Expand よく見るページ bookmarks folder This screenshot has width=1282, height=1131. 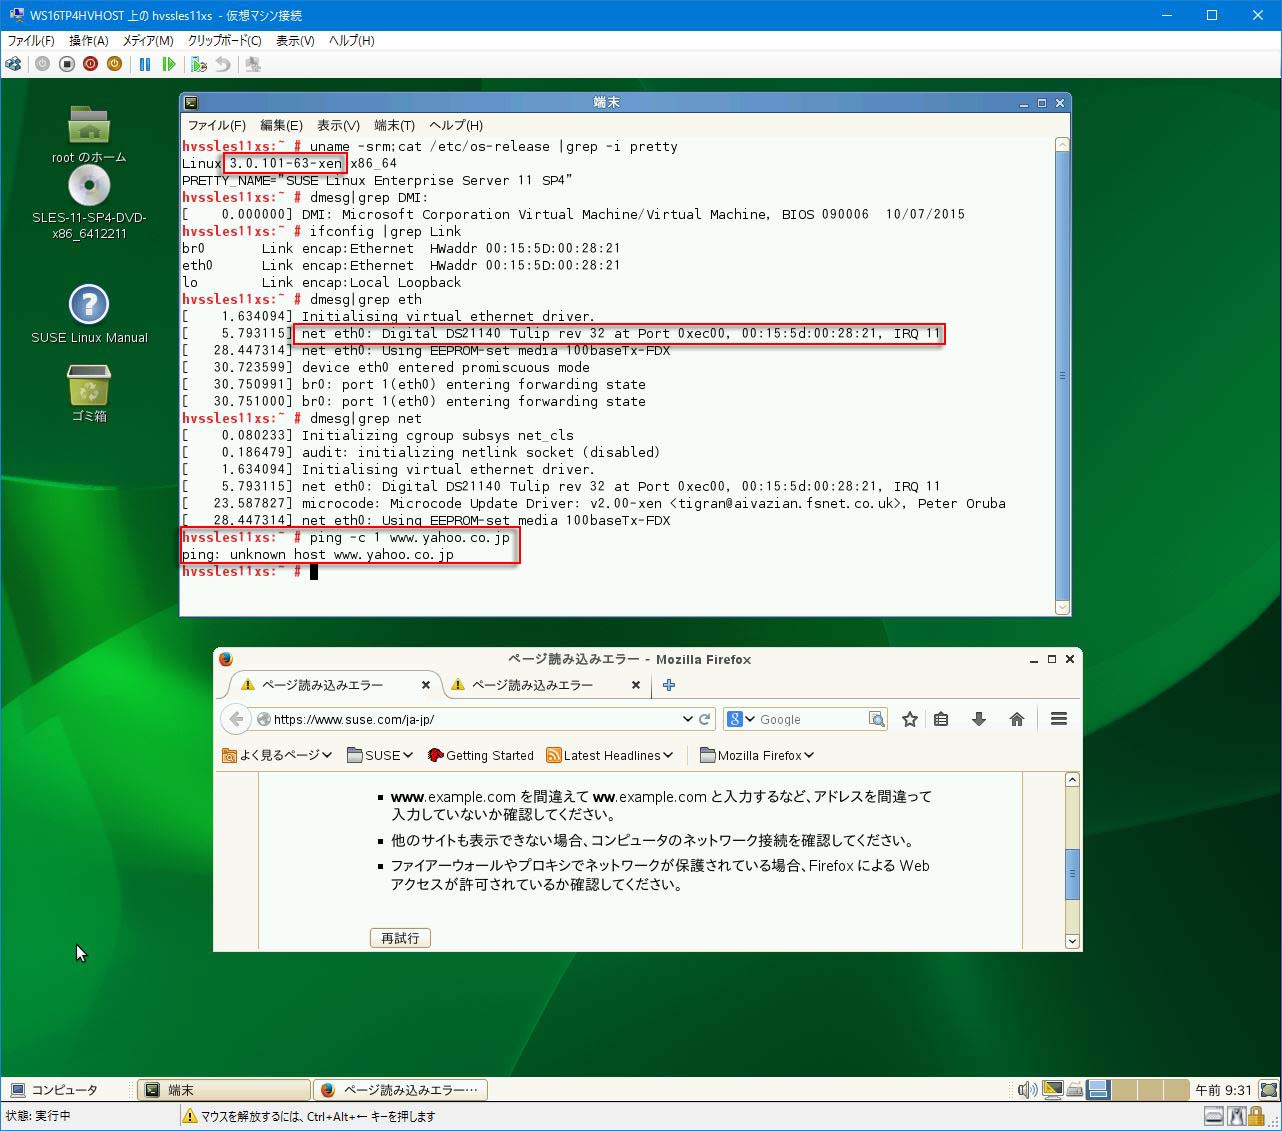tap(277, 755)
